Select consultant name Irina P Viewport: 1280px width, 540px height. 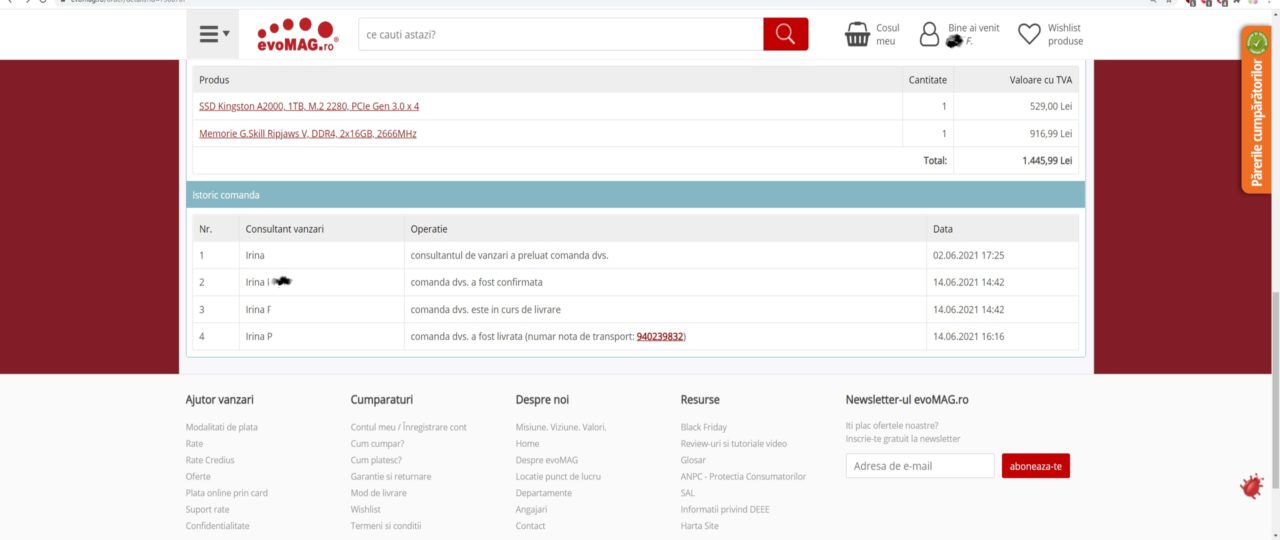coord(258,337)
